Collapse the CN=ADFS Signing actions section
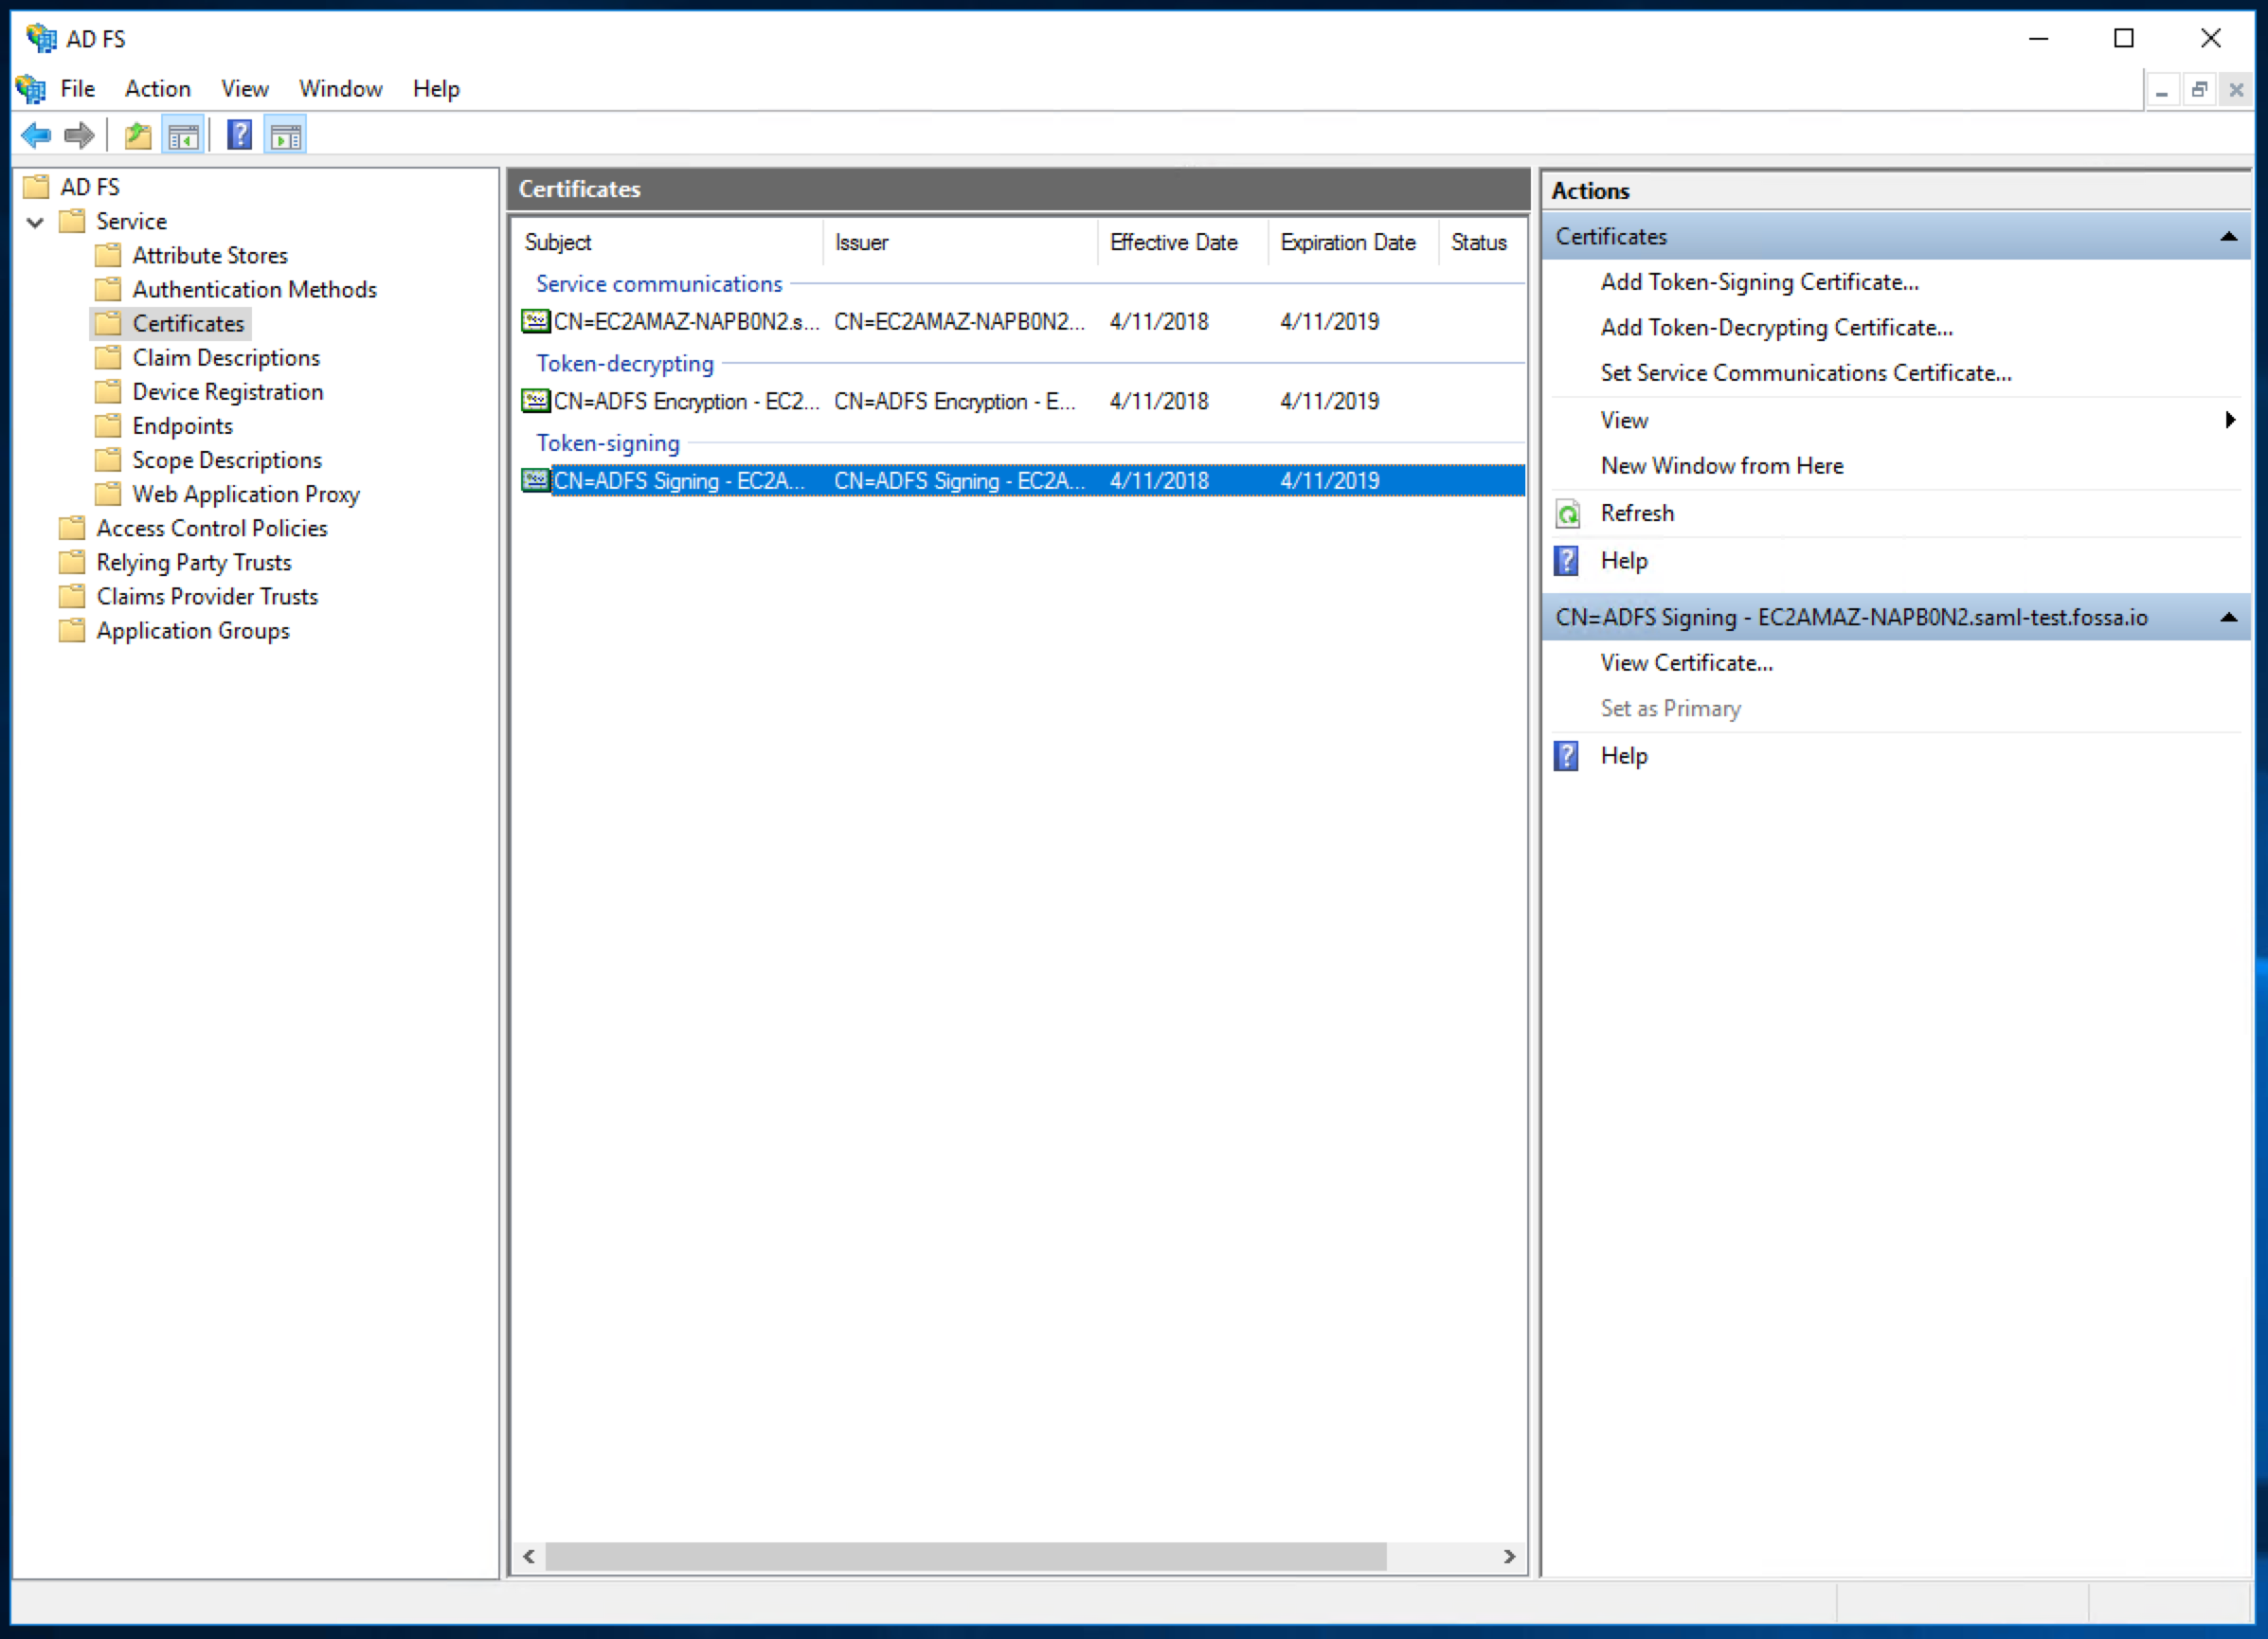2268x1639 pixels. click(2228, 618)
